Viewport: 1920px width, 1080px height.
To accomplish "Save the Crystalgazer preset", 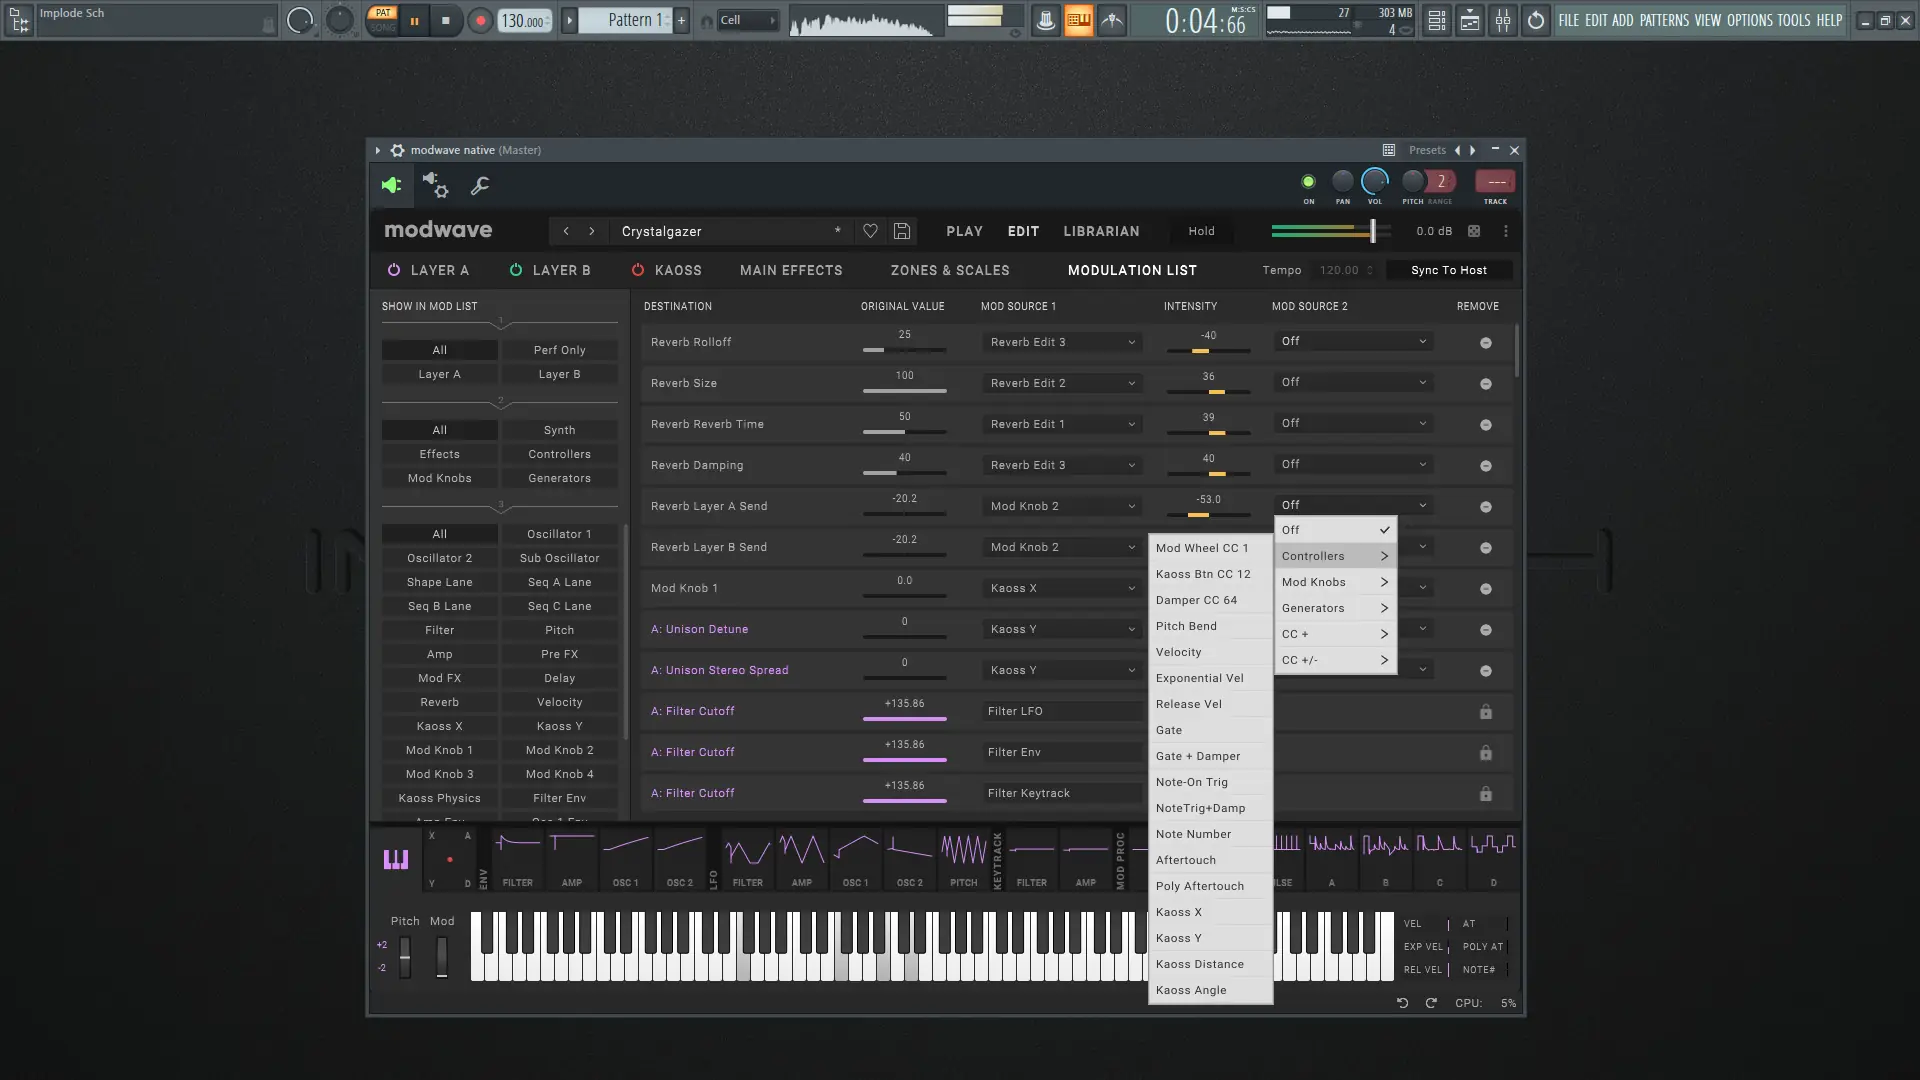I will 901,231.
